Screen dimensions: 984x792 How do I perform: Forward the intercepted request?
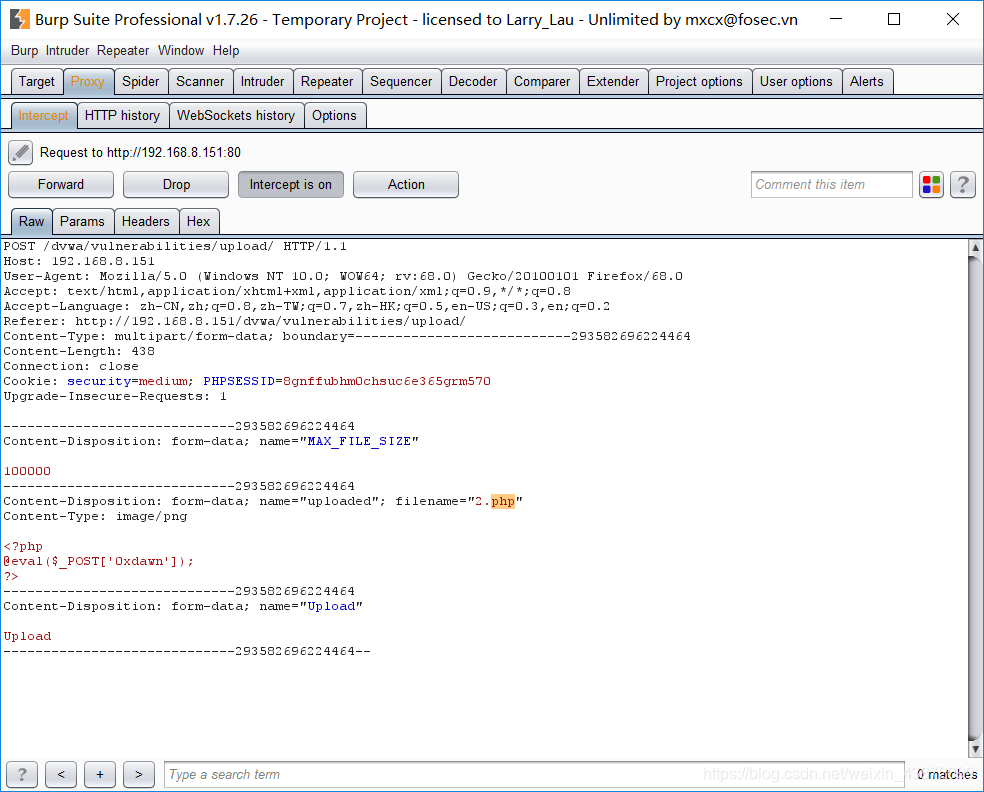point(61,185)
